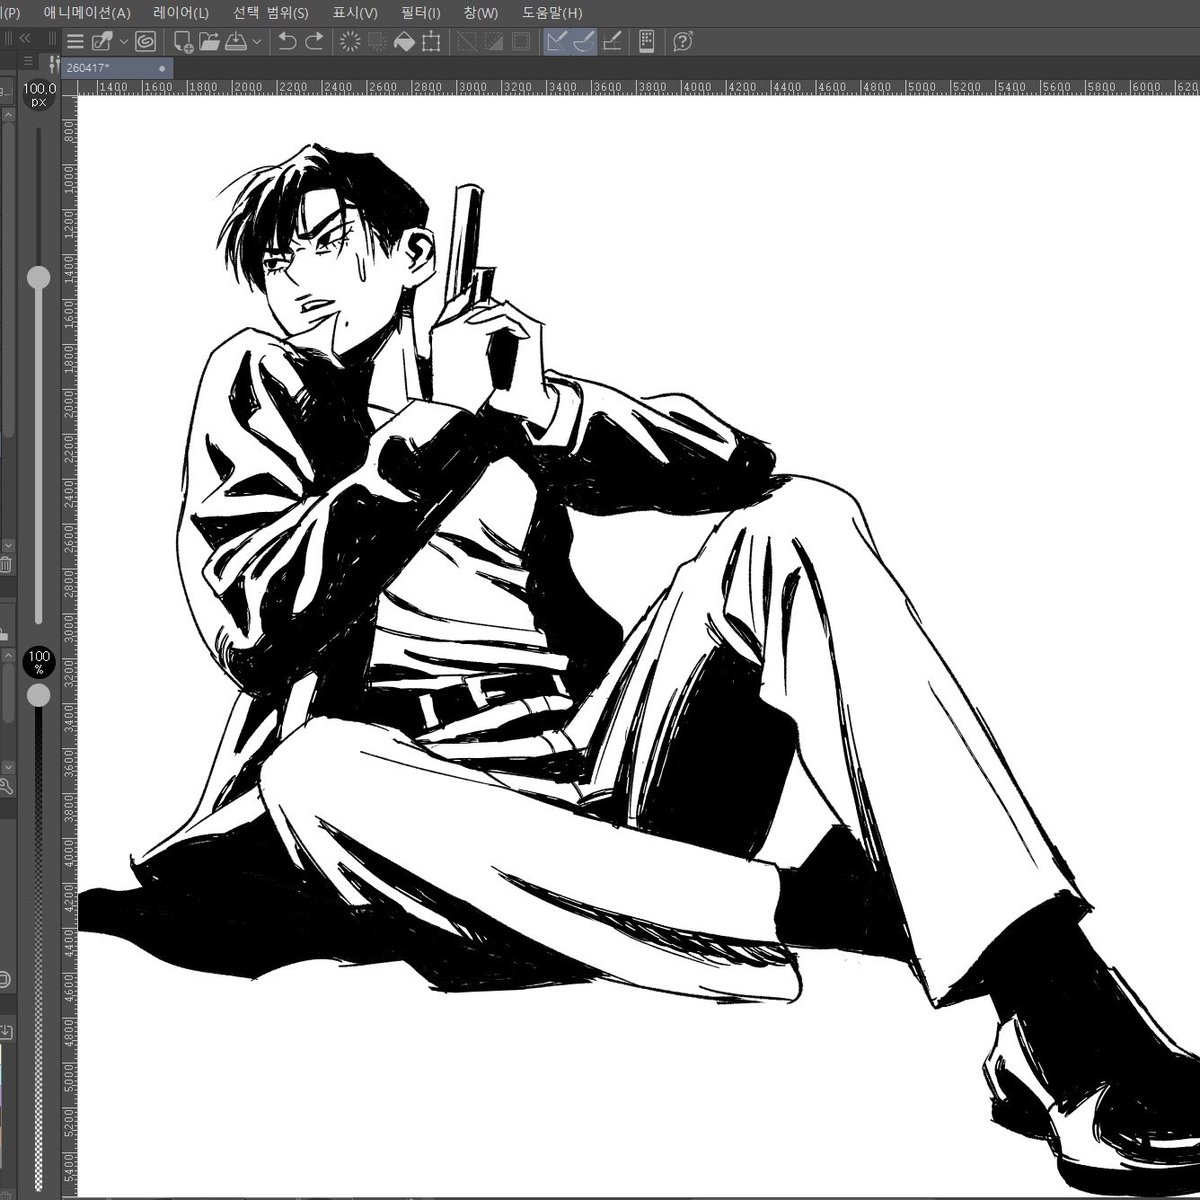1200x1200 pixels.
Task: Click the Open file folder icon
Action: (x=209, y=42)
